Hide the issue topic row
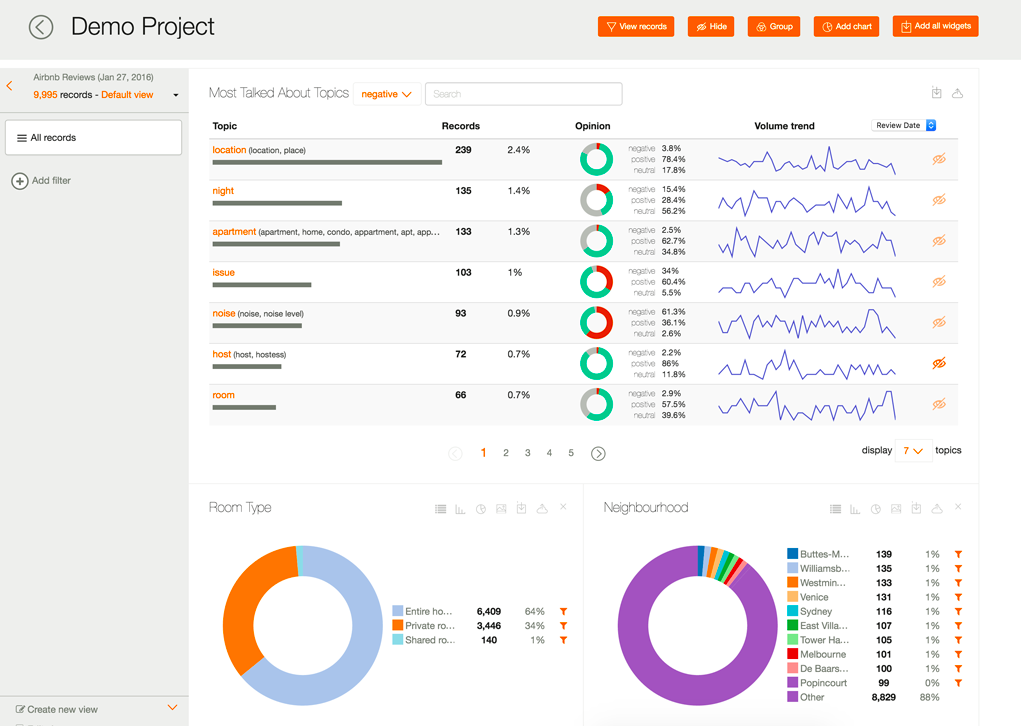Screen dimensions: 1021x726 938,282
